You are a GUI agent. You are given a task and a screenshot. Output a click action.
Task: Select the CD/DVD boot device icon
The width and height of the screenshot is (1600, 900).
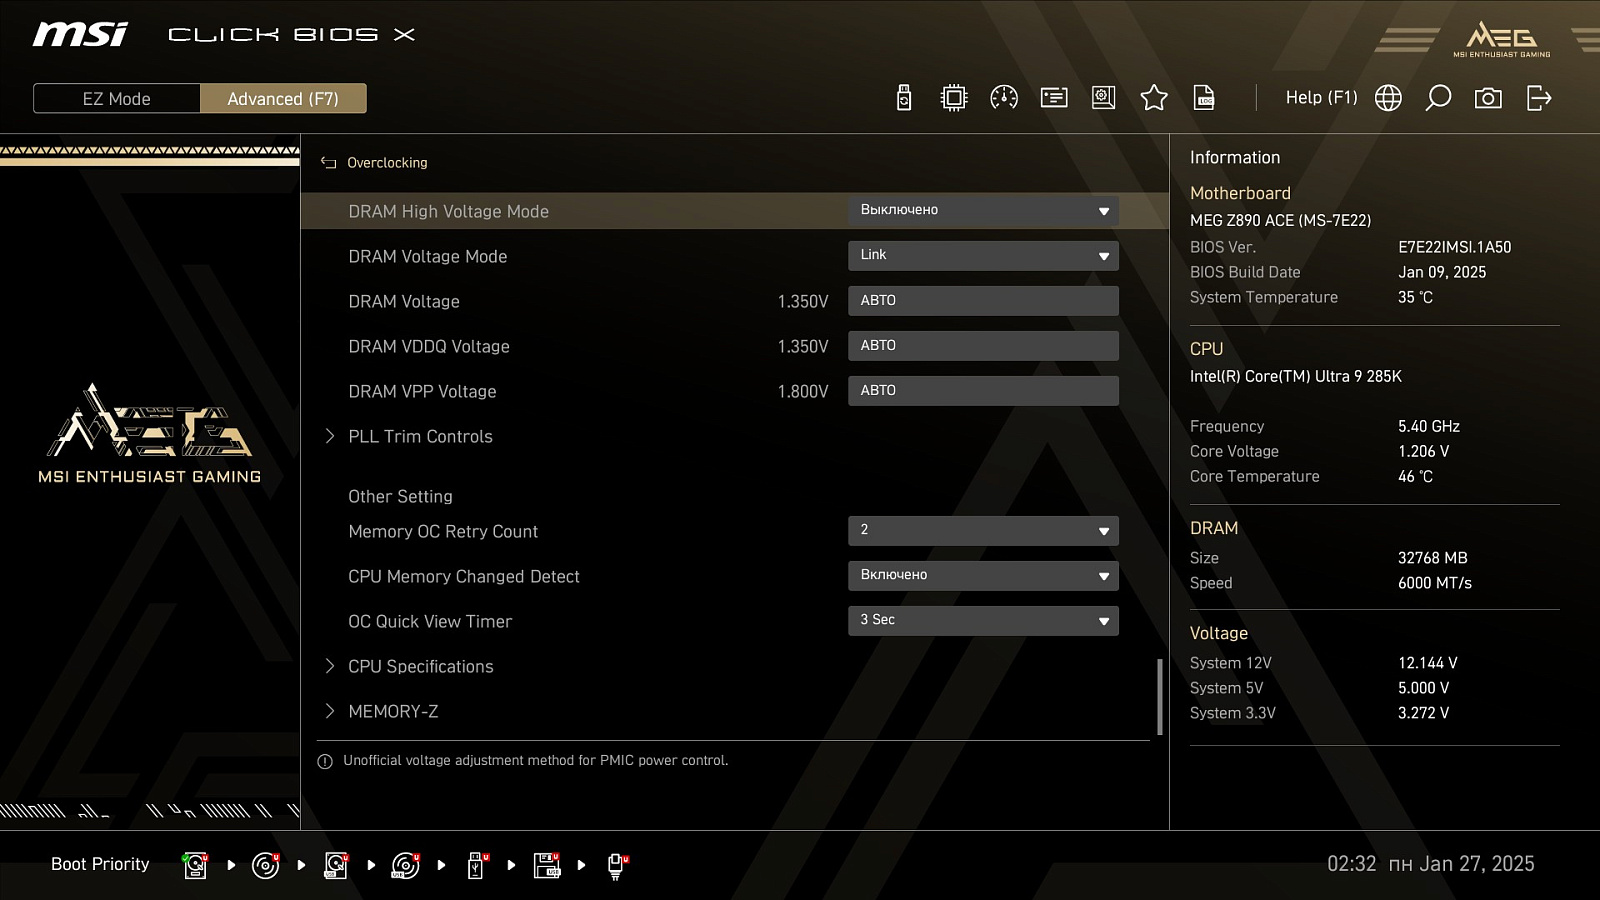pos(266,865)
